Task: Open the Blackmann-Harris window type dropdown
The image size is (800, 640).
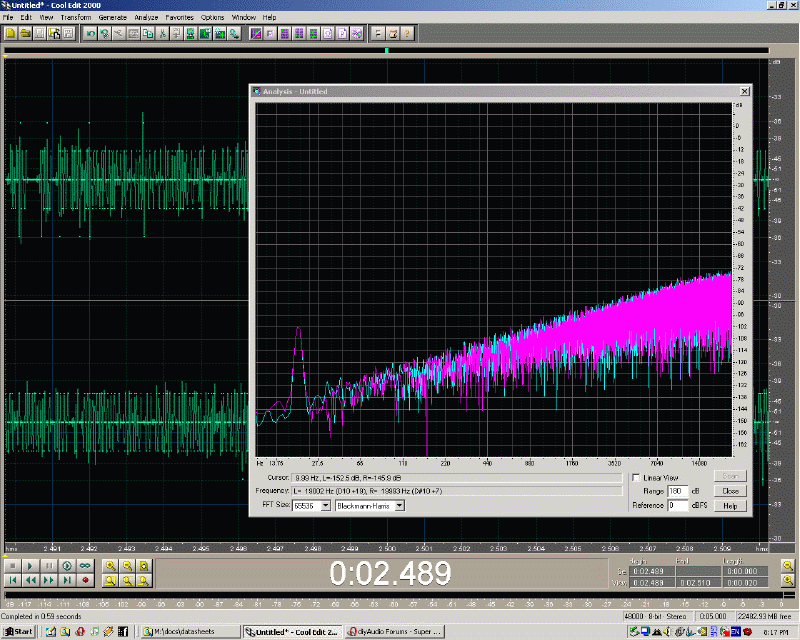Action: coord(400,506)
